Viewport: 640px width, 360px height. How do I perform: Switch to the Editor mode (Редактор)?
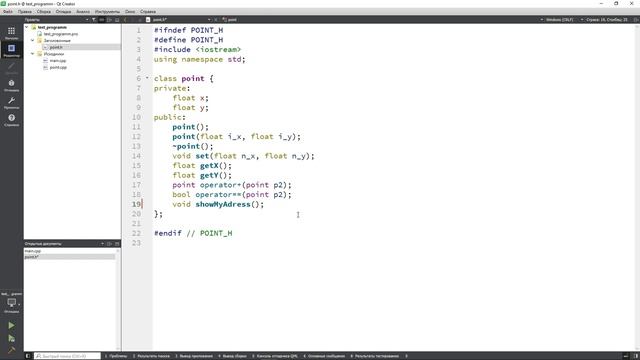coord(11,50)
